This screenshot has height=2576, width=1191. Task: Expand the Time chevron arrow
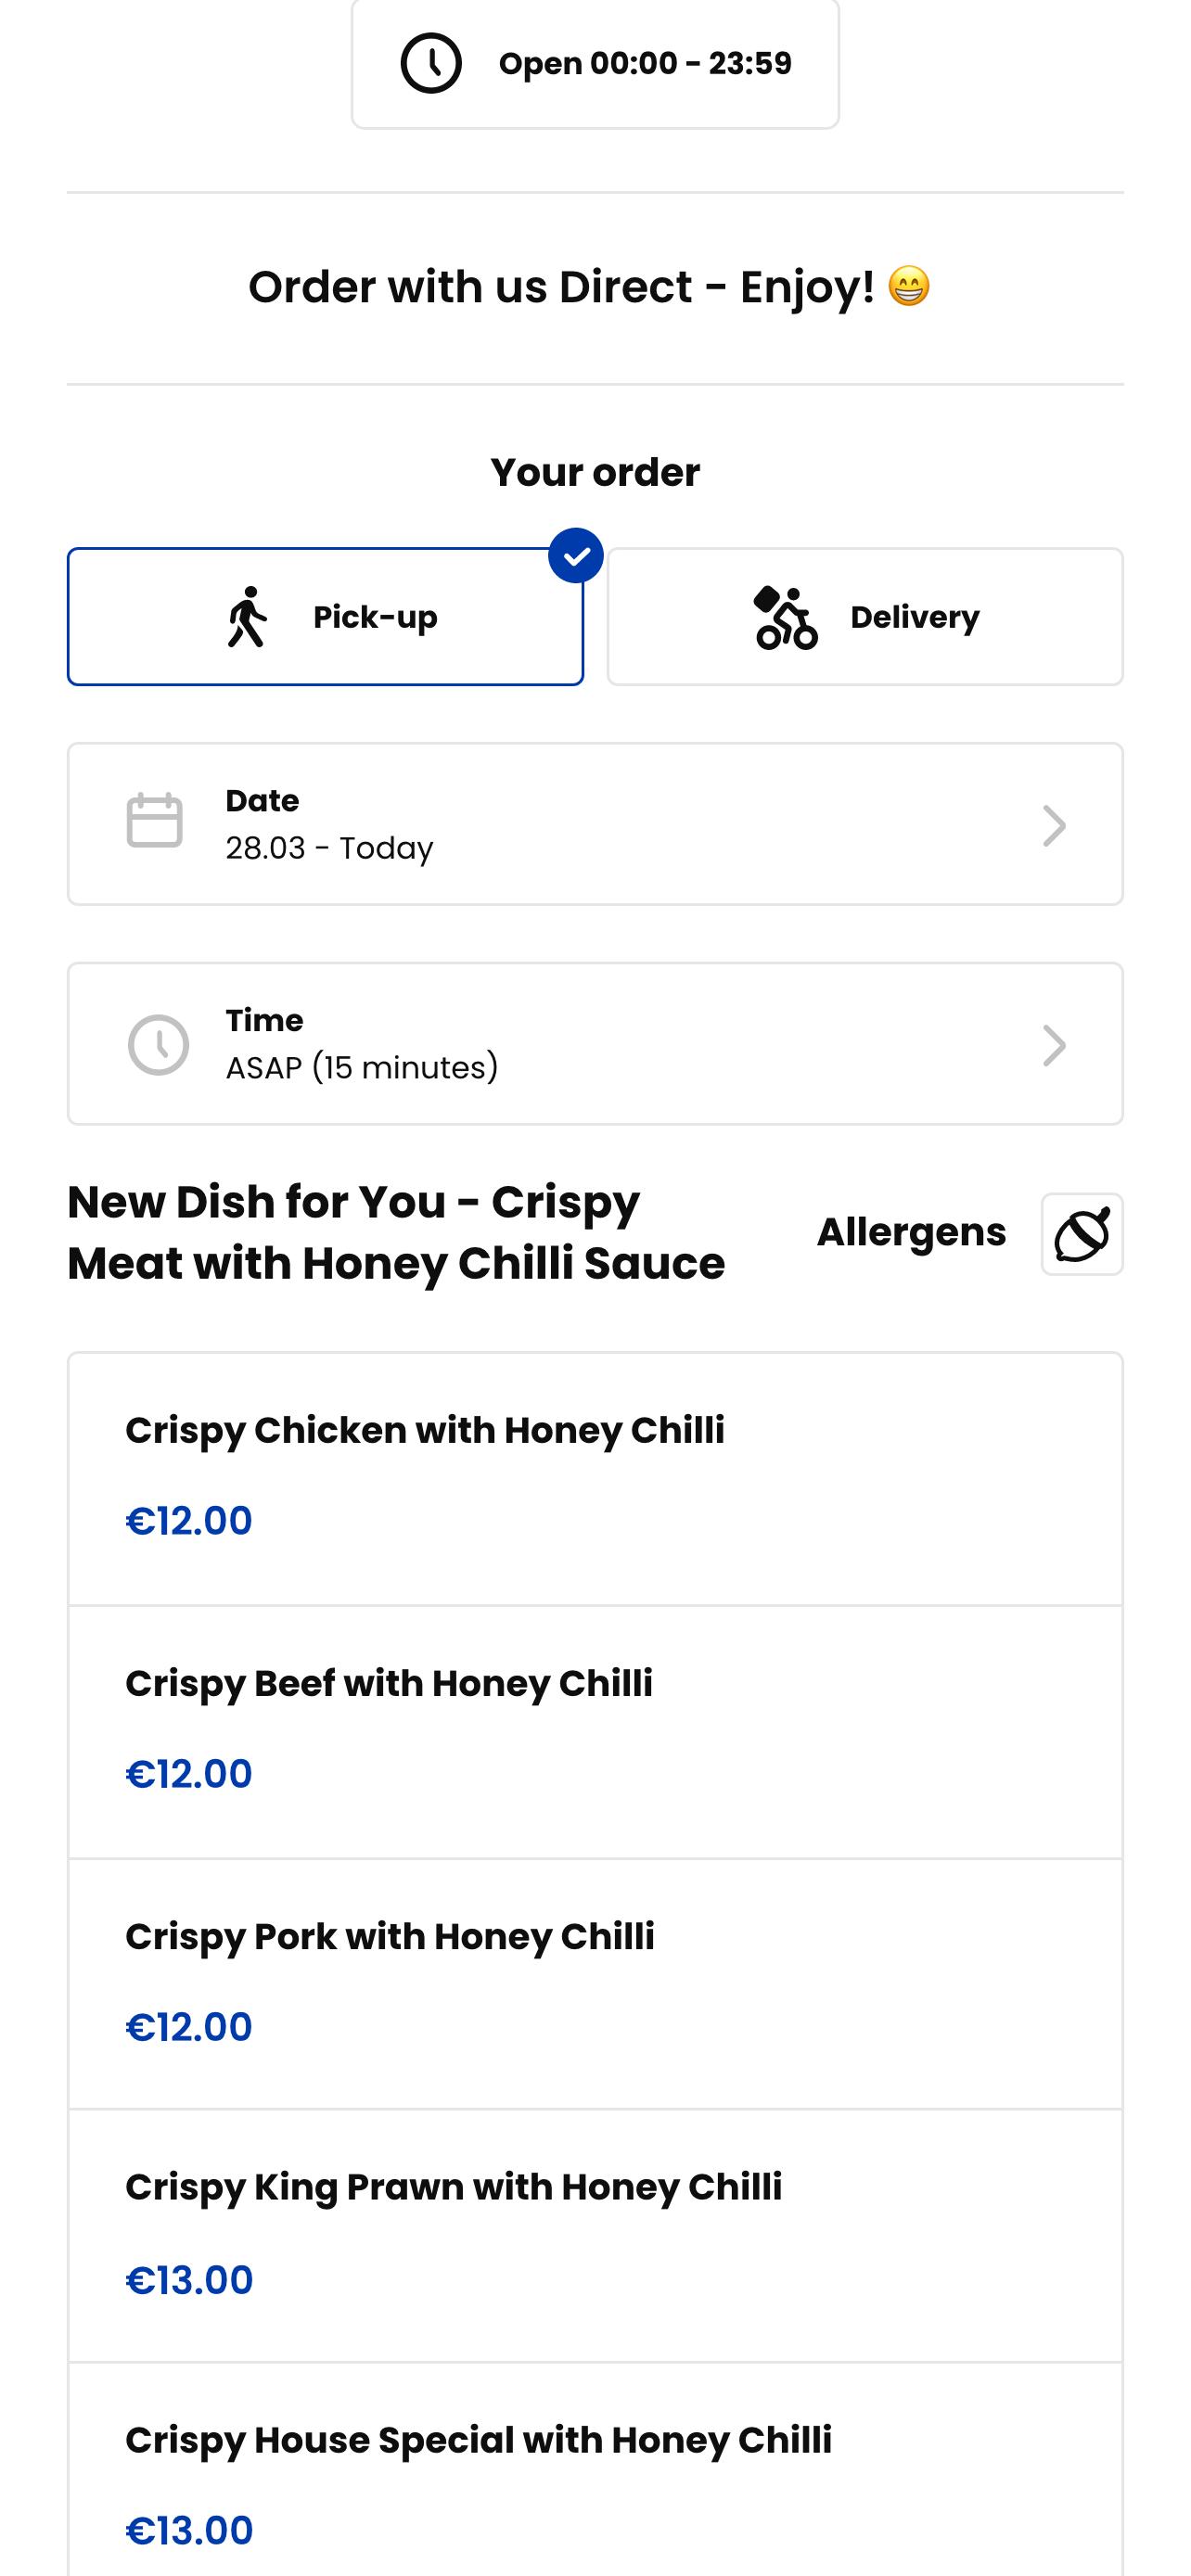coord(1054,1046)
